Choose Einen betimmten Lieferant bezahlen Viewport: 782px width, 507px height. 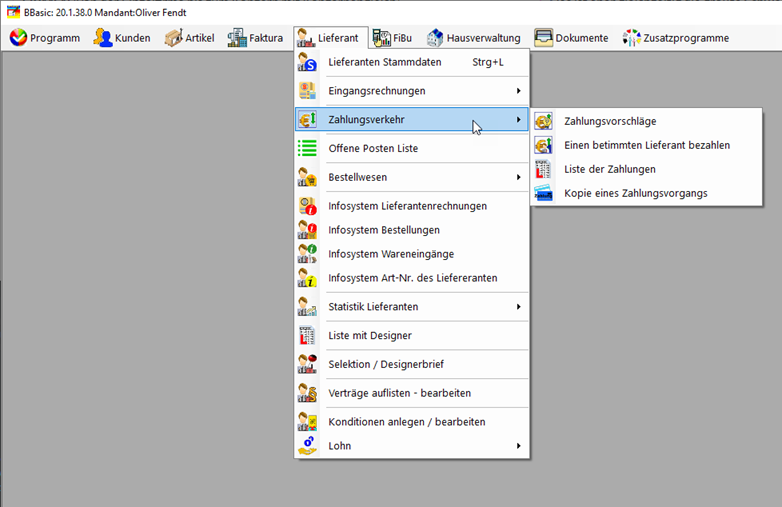click(x=646, y=145)
